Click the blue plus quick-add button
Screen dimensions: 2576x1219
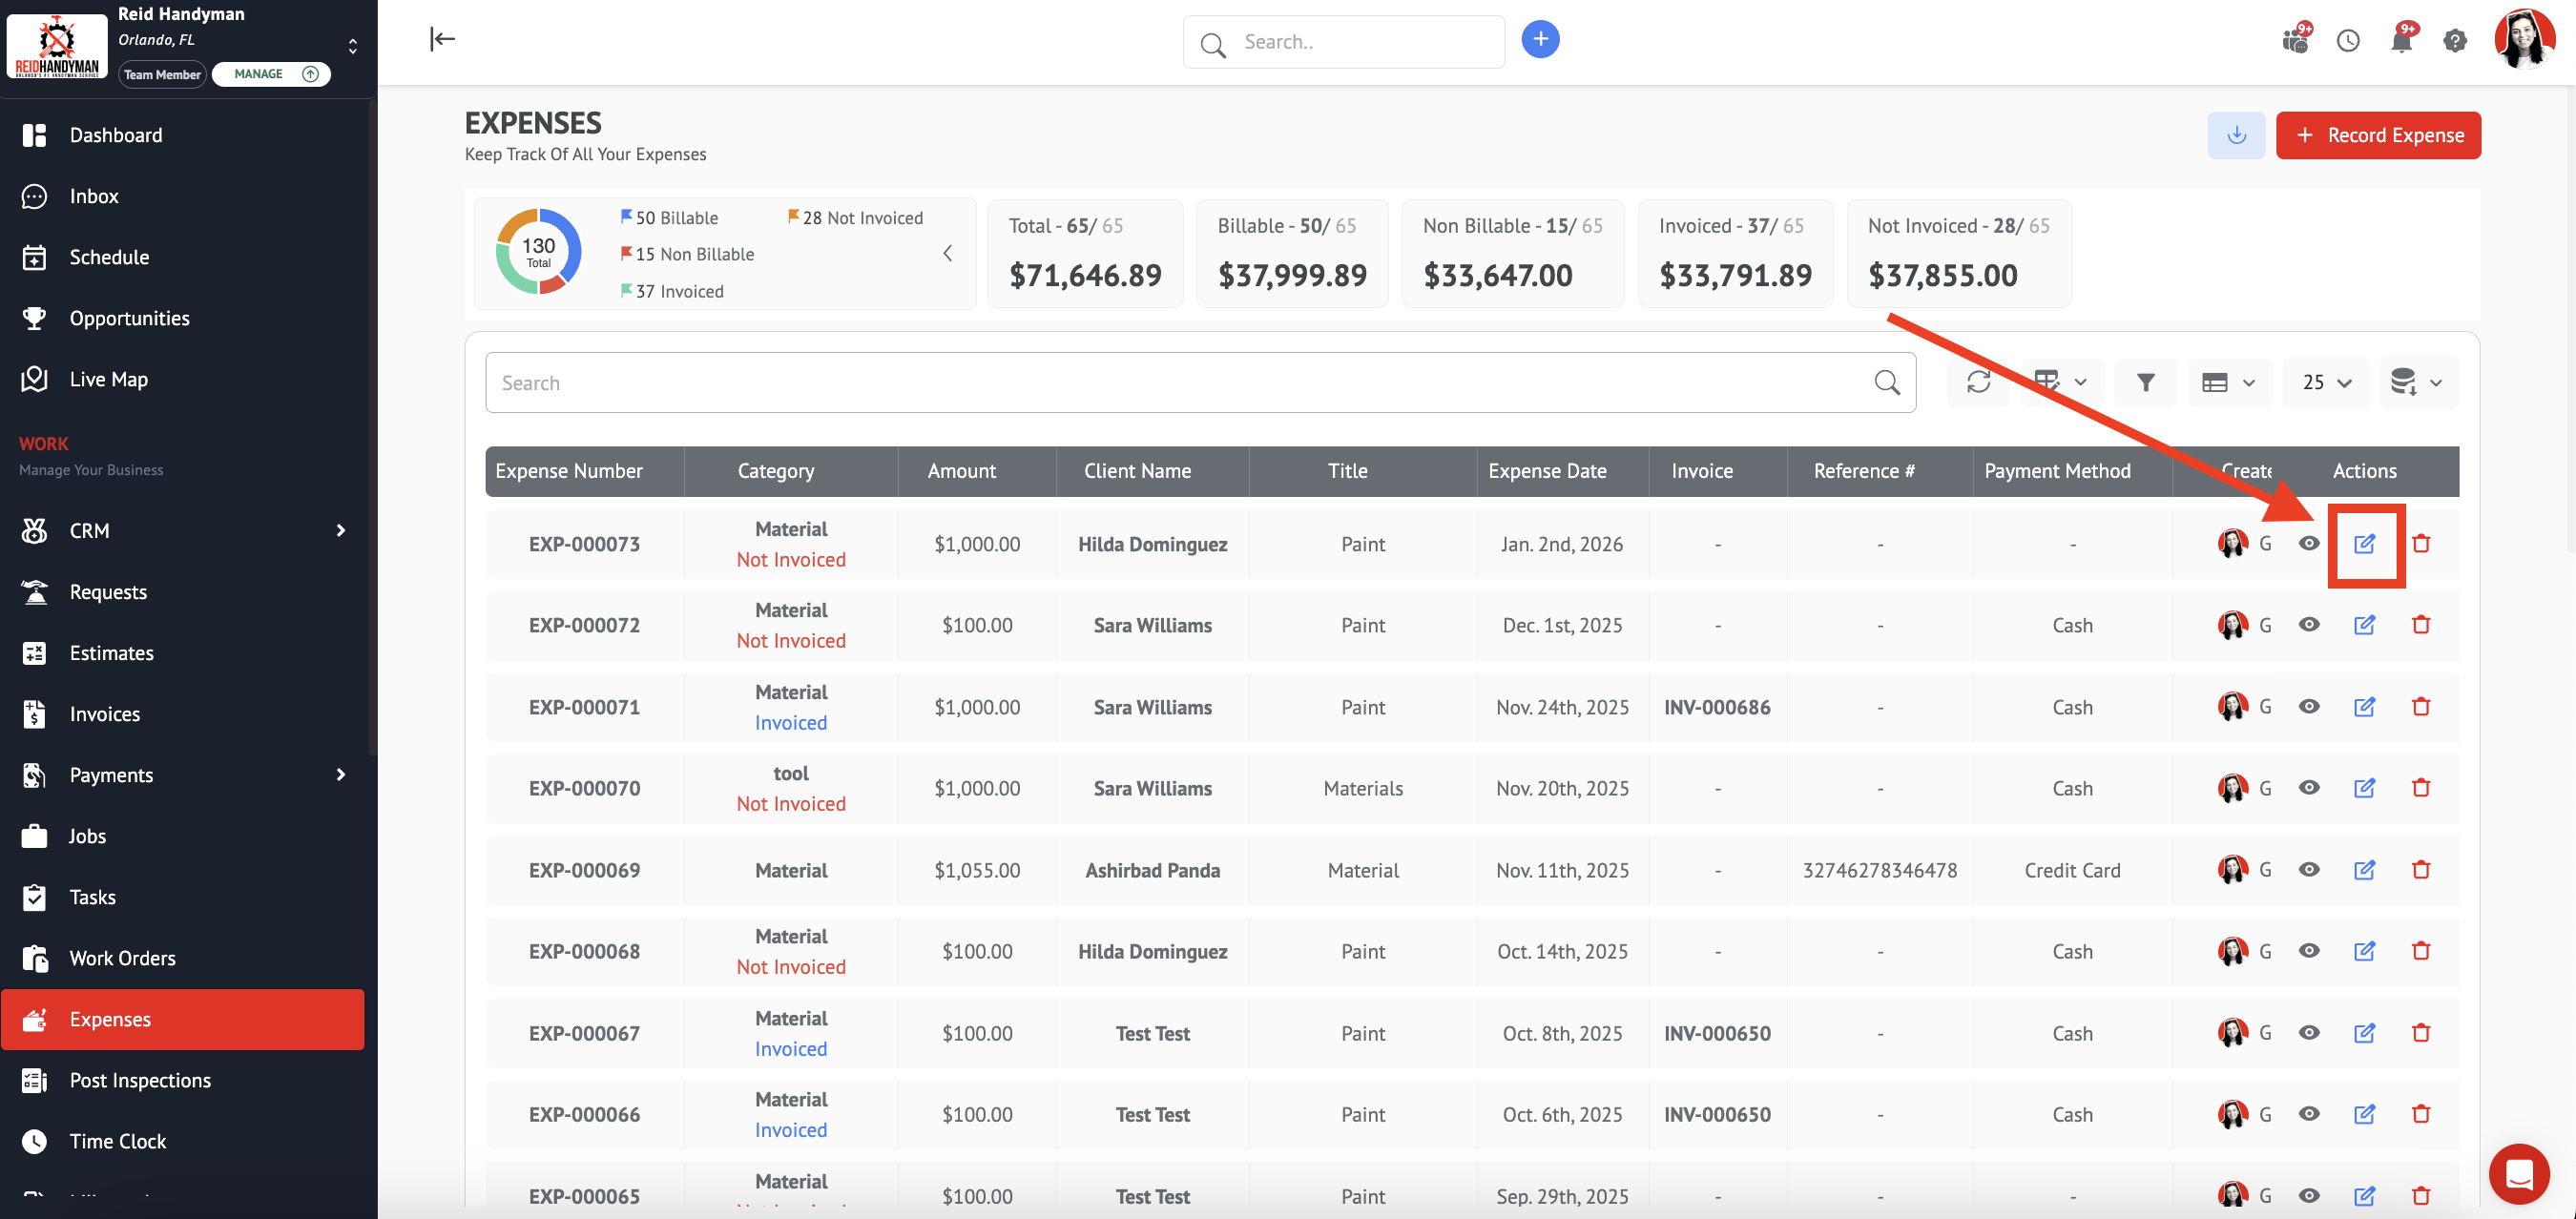tap(1540, 39)
